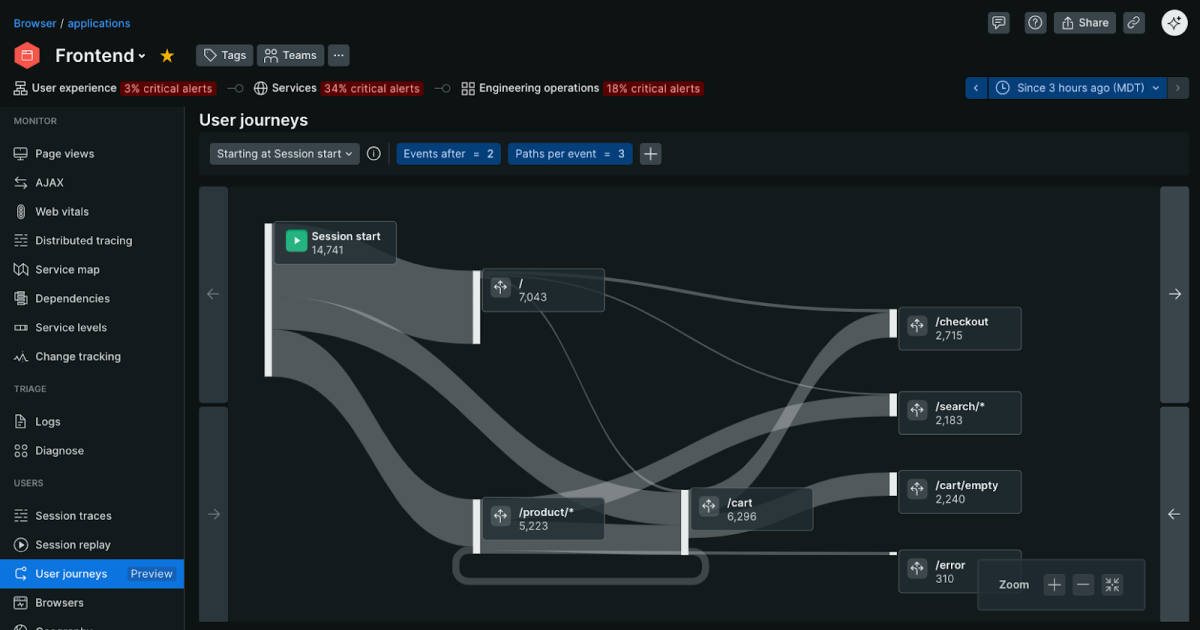The height and width of the screenshot is (630, 1200).
Task: Click the Events after = 2 filter chip
Action: tap(448, 153)
